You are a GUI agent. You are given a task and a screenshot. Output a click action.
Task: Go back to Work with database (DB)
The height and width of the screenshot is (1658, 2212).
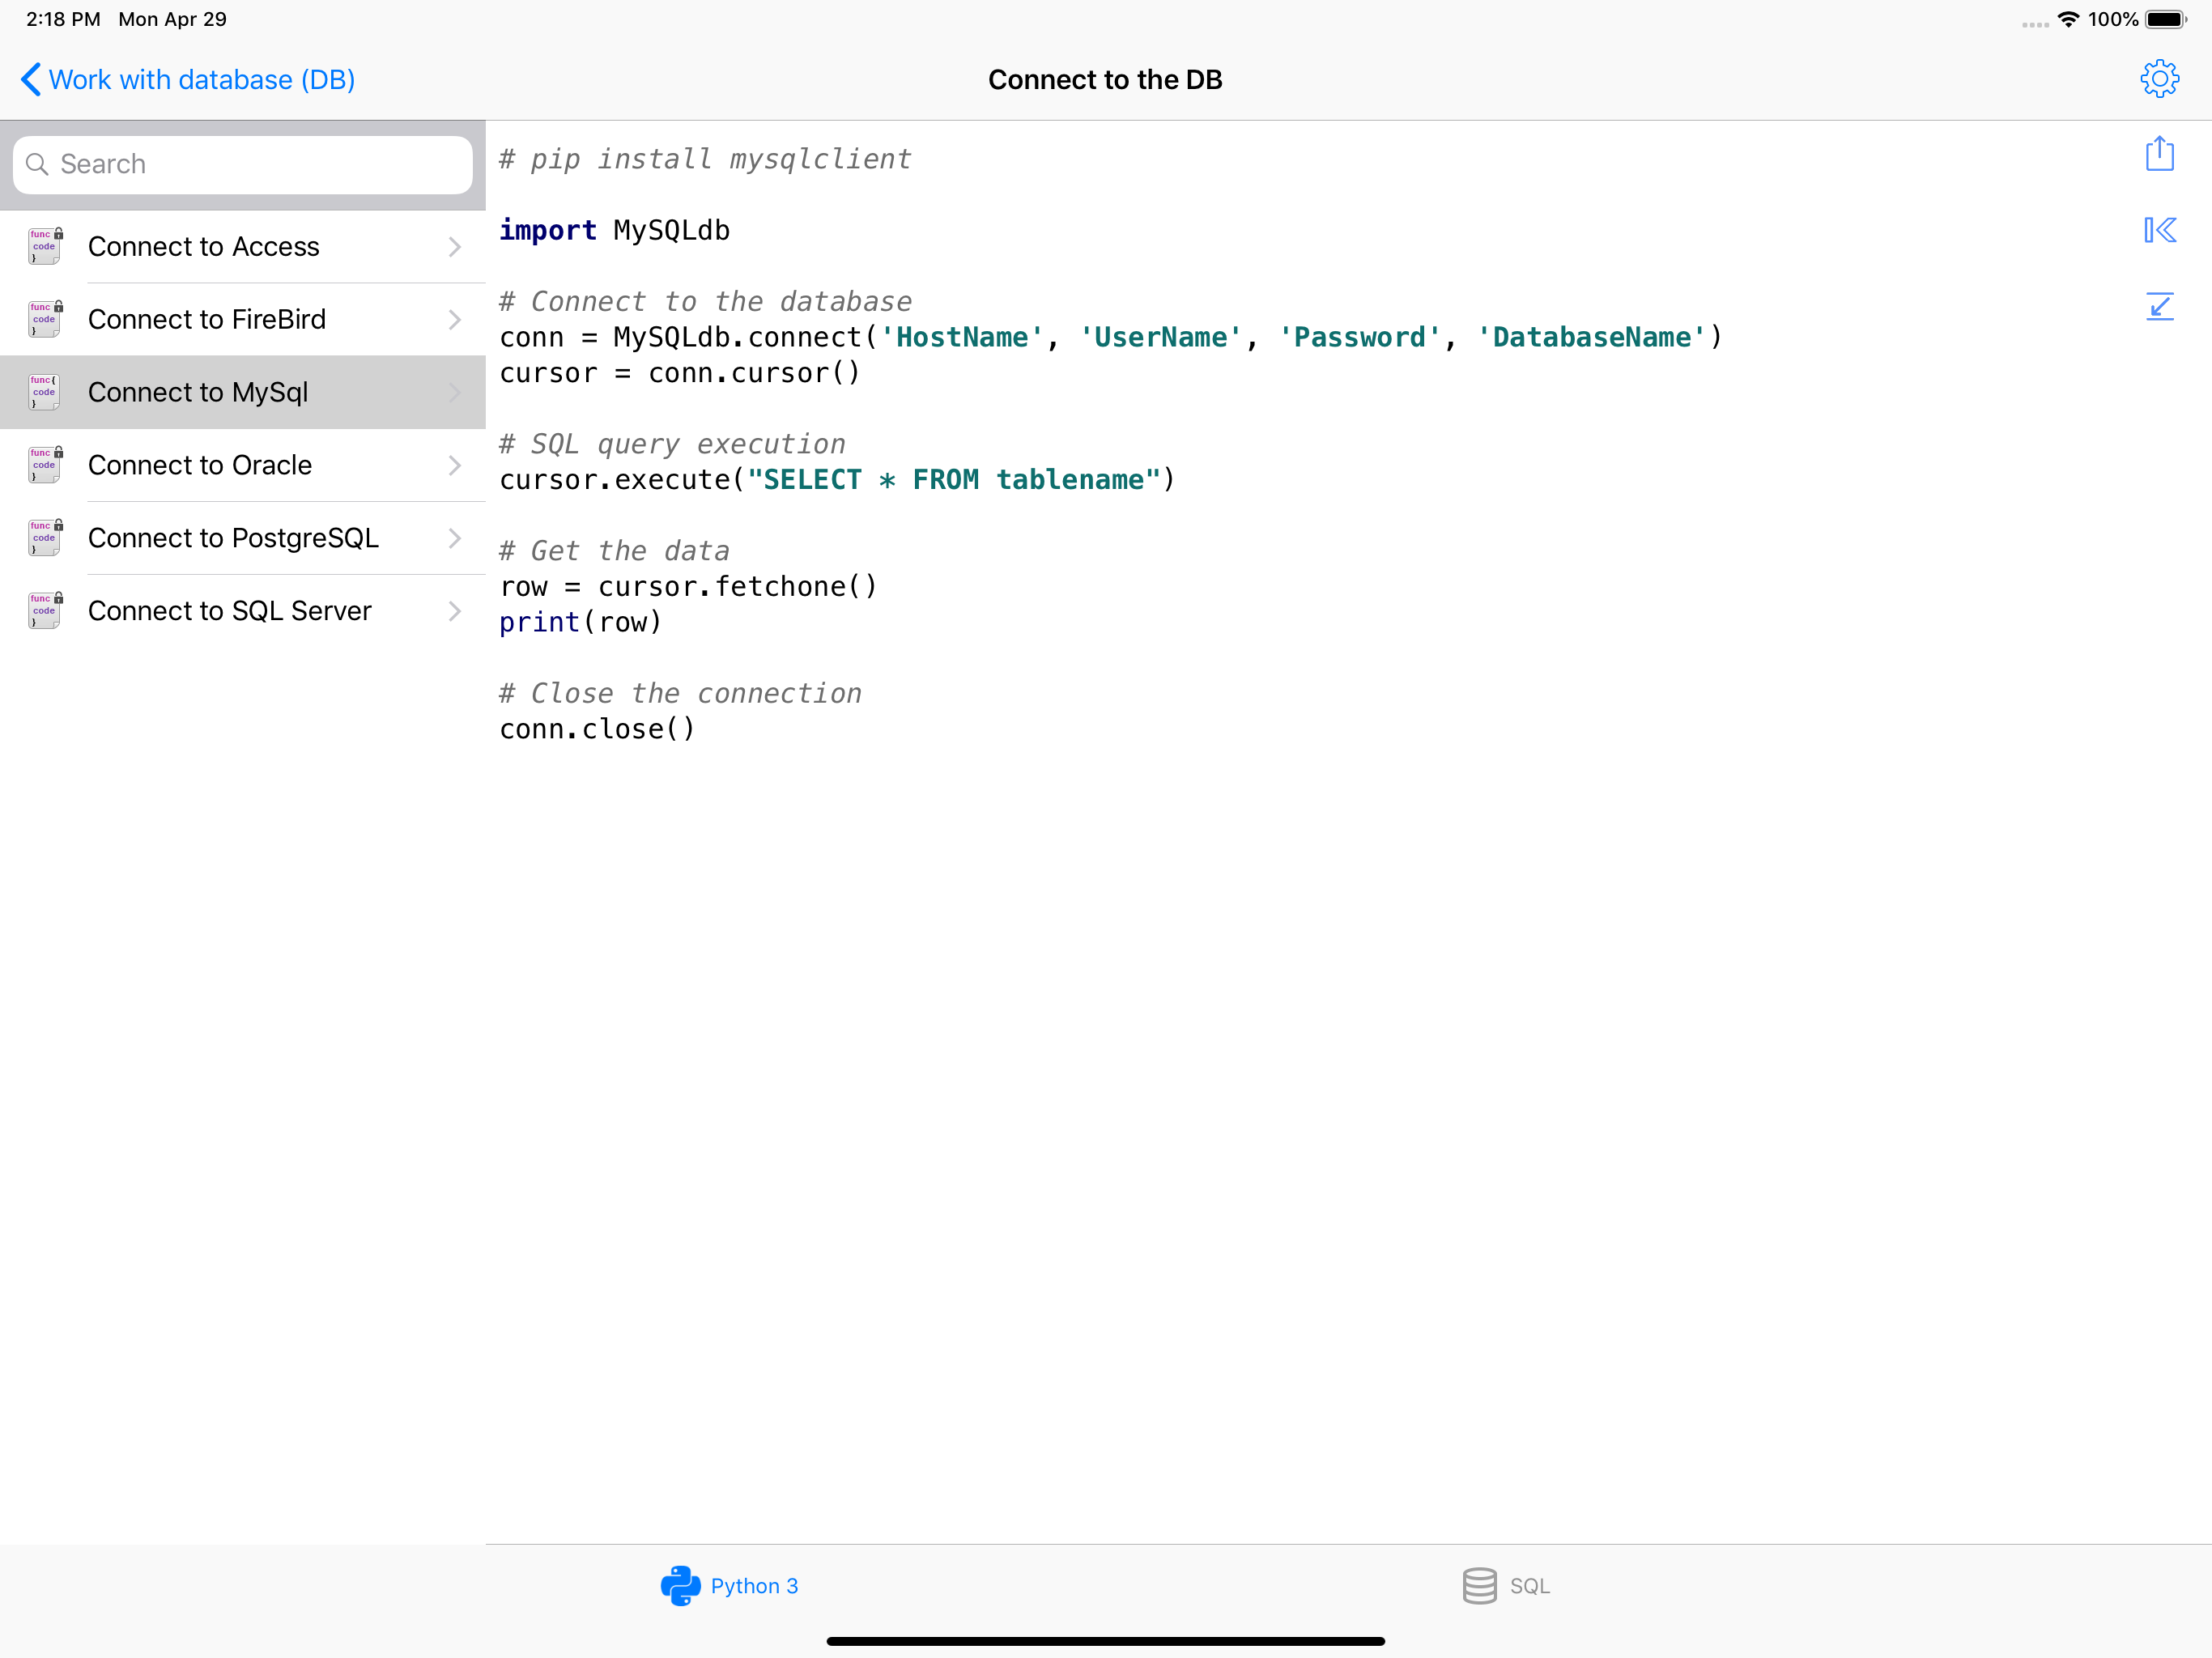tap(188, 80)
